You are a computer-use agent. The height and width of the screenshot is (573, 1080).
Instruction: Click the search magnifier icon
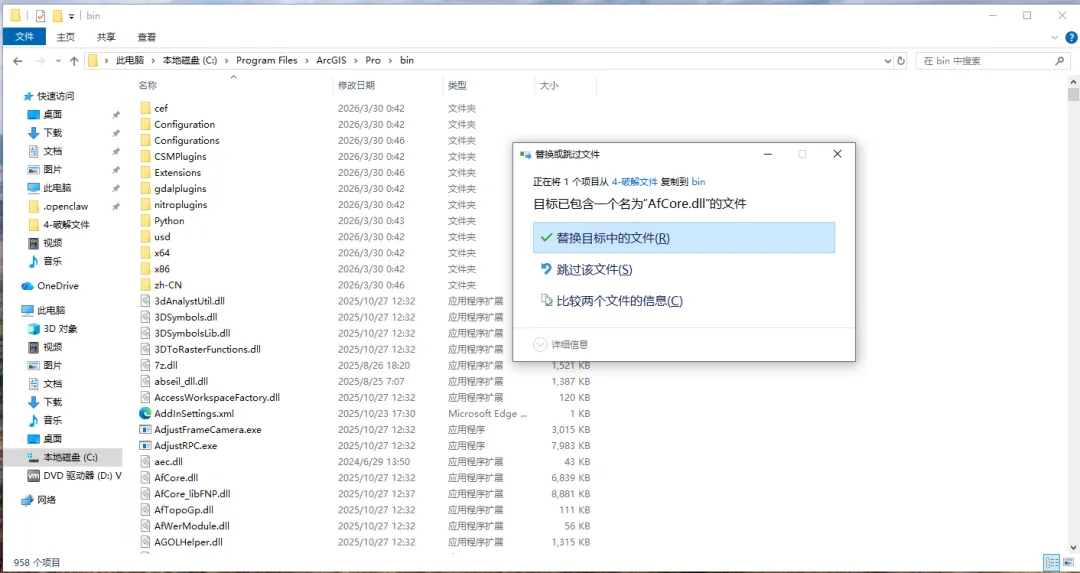(x=1059, y=61)
